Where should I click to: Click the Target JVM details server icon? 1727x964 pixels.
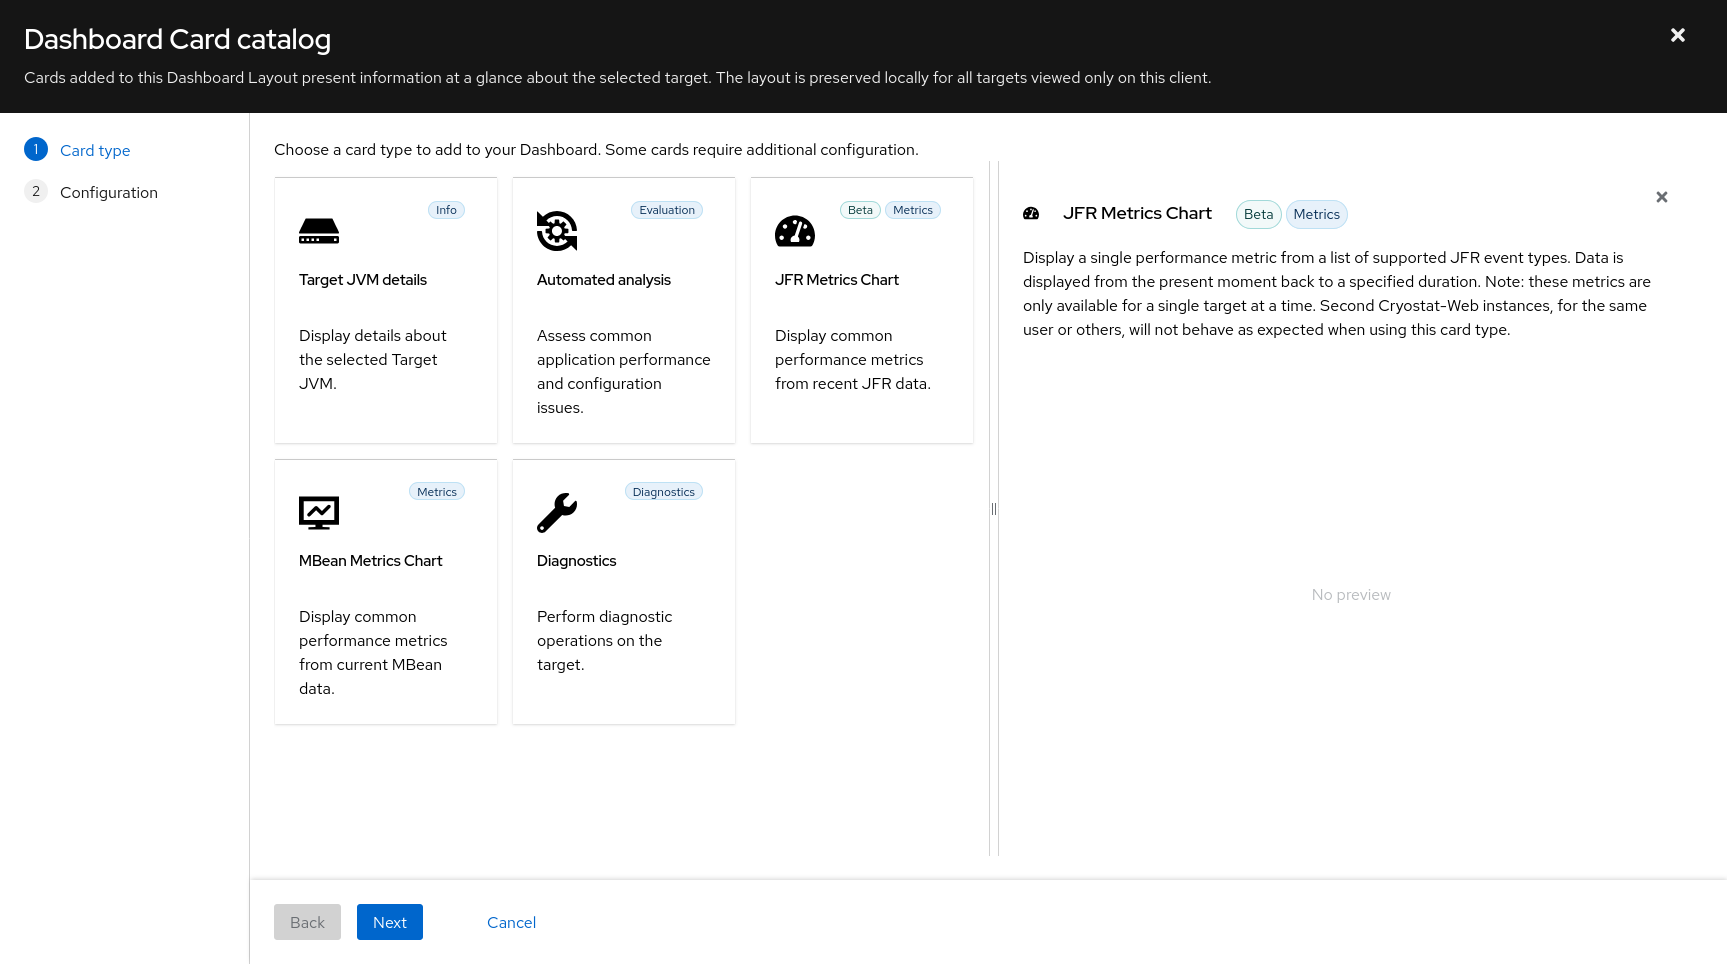[319, 231]
